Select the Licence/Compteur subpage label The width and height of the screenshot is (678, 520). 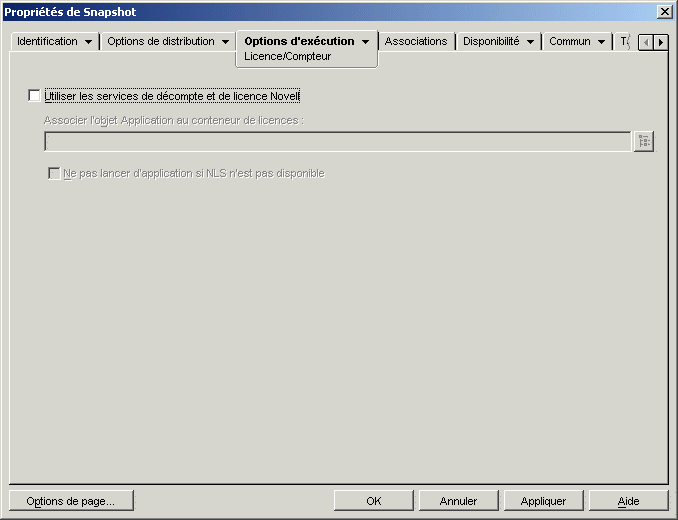[288, 57]
